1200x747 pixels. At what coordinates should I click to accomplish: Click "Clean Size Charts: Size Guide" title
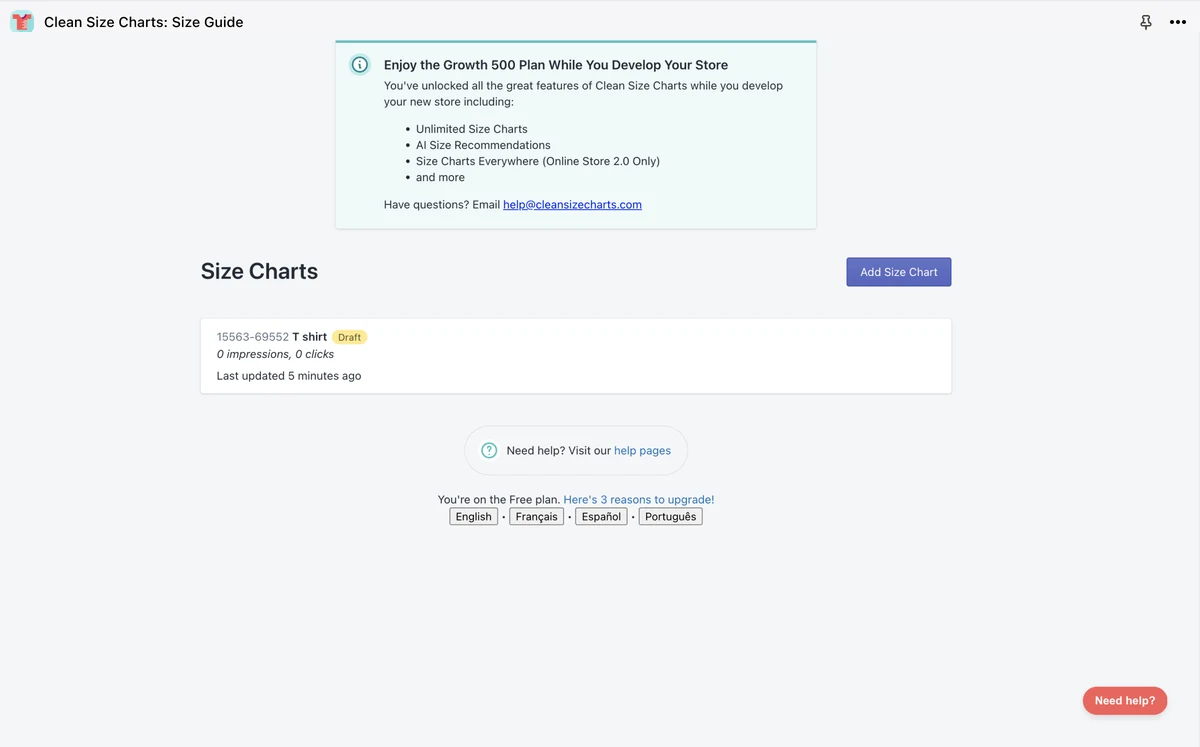coord(144,22)
